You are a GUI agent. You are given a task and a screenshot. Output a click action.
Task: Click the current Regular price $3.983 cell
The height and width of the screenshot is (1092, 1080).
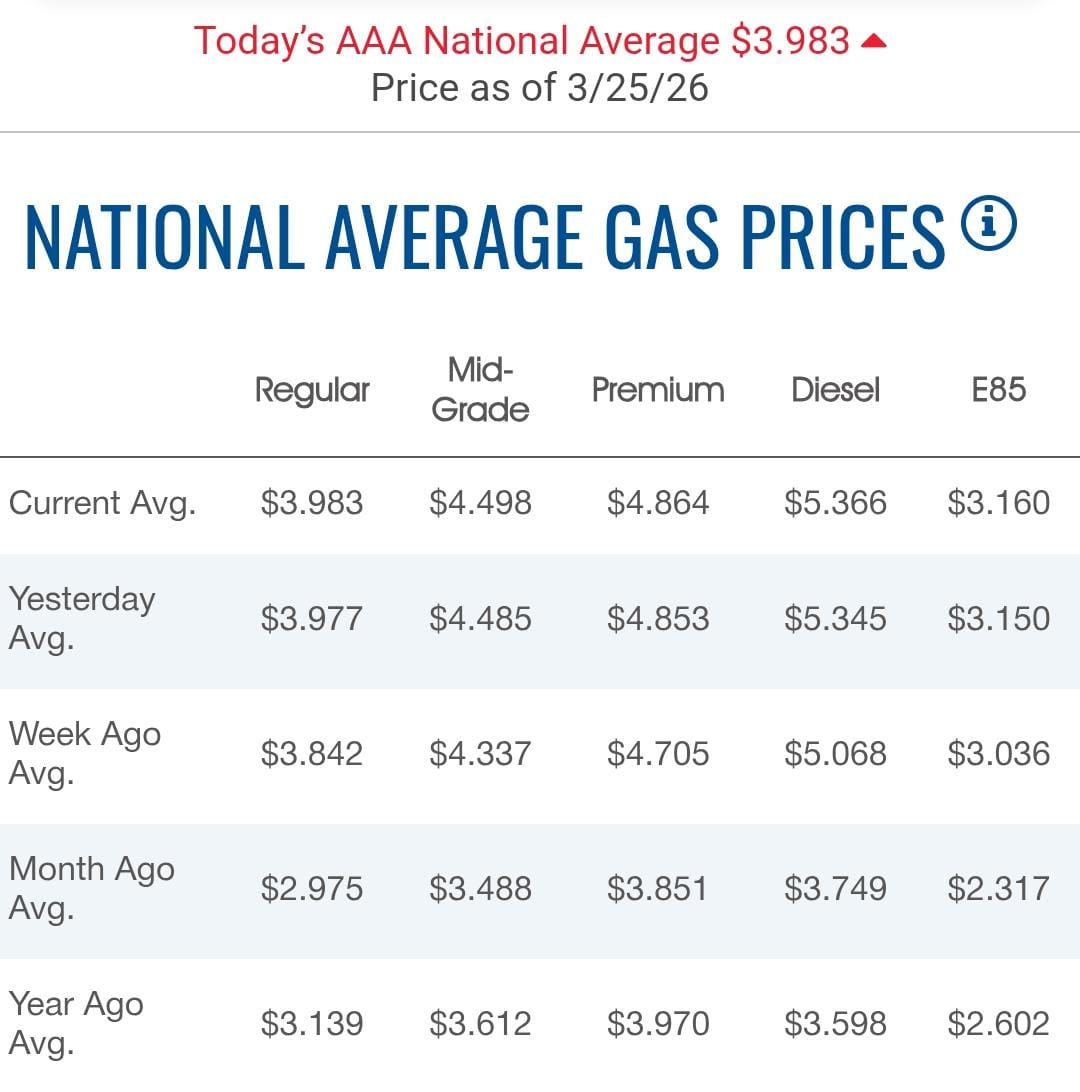(312, 502)
